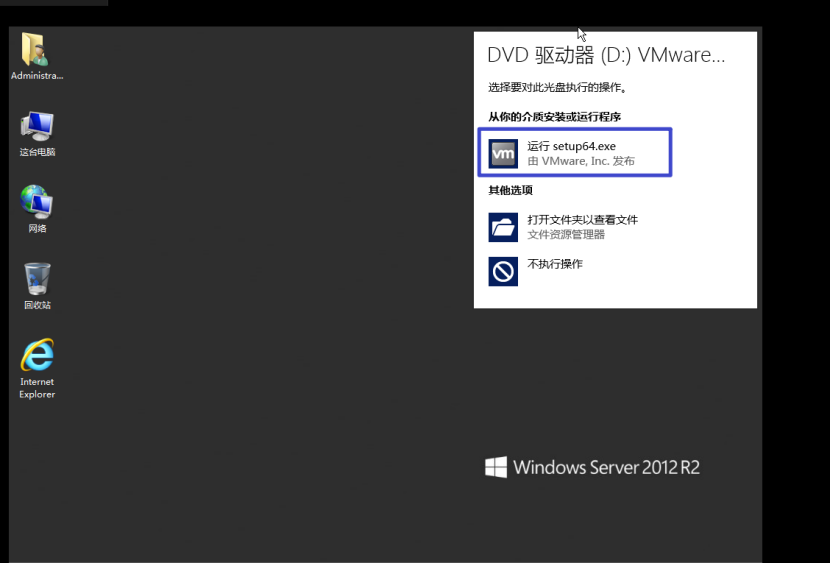This screenshot has height=563, width=830.
Task: Click the VMware vm icon for setup64.exe
Action: click(x=503, y=153)
